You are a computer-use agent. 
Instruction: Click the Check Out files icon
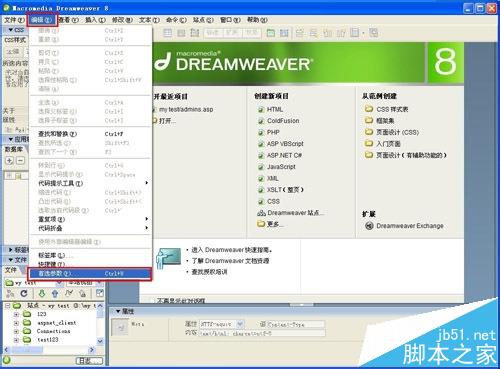coord(69,293)
